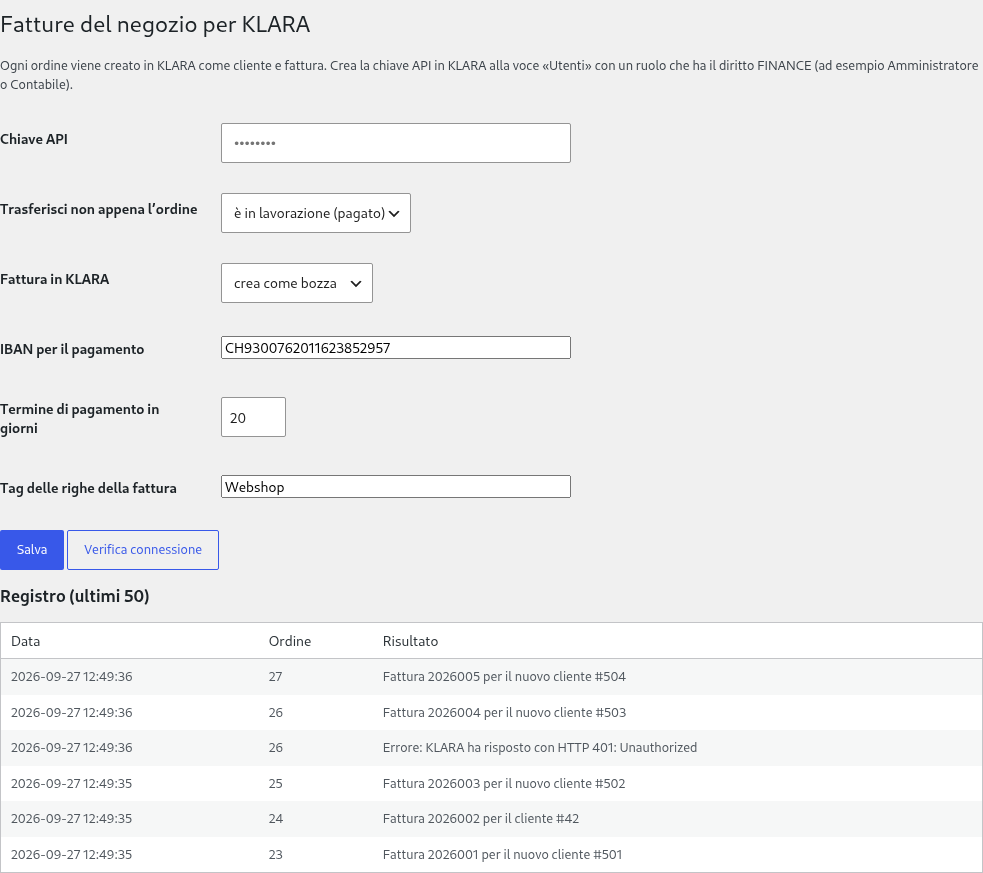Image resolution: width=983 pixels, height=873 pixels.
Task: Select the 'HTTP 401: Unauthorized' error entry
Action: (x=540, y=748)
